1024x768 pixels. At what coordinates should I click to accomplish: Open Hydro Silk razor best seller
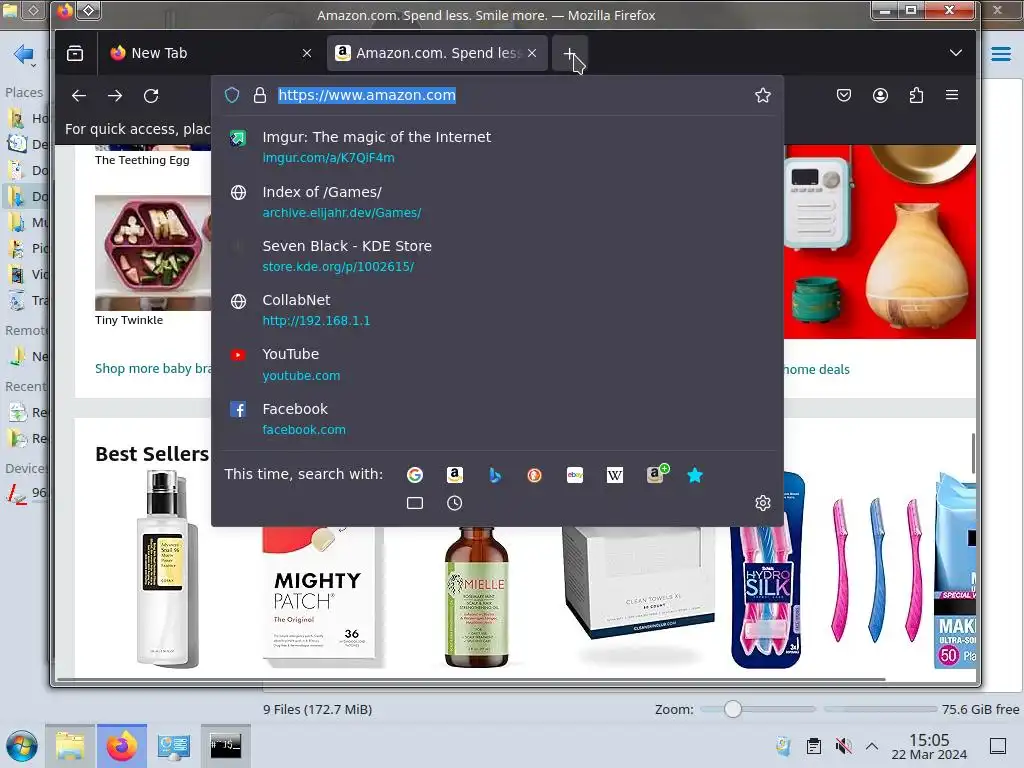point(768,571)
